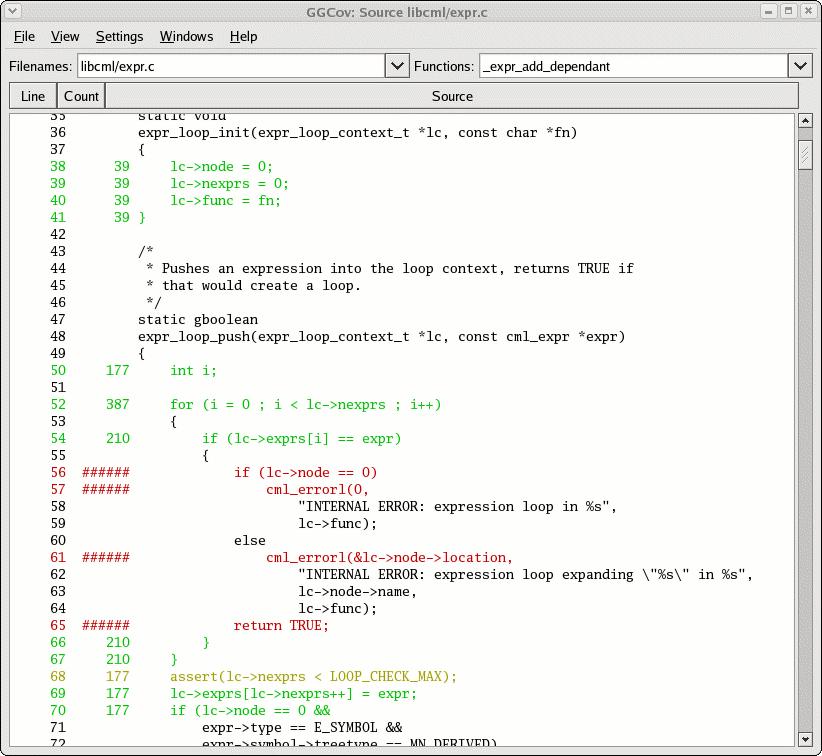Click the Source column header
Screen dimensions: 822x756
(x=452, y=96)
